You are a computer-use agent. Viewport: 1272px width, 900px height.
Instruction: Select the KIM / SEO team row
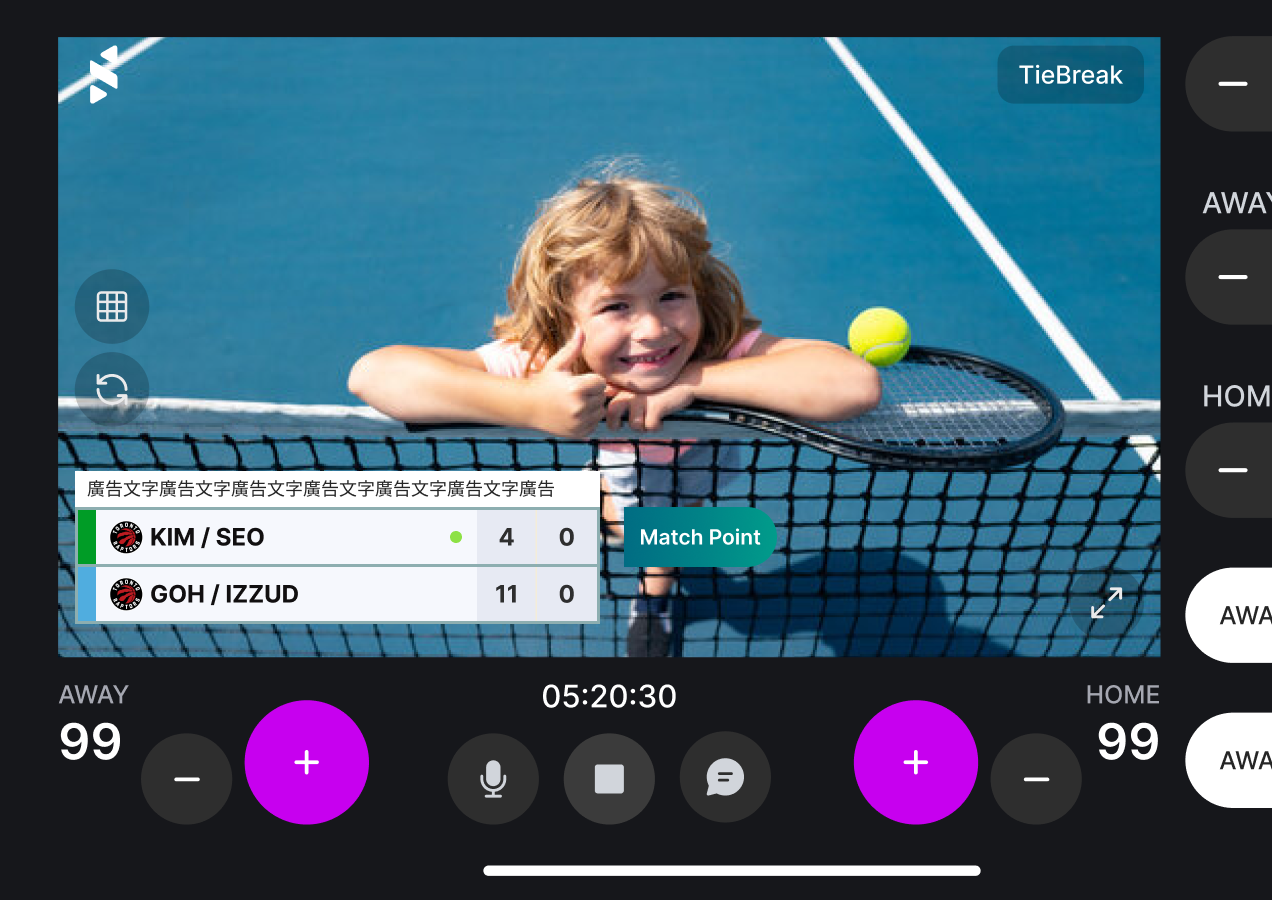(338, 537)
